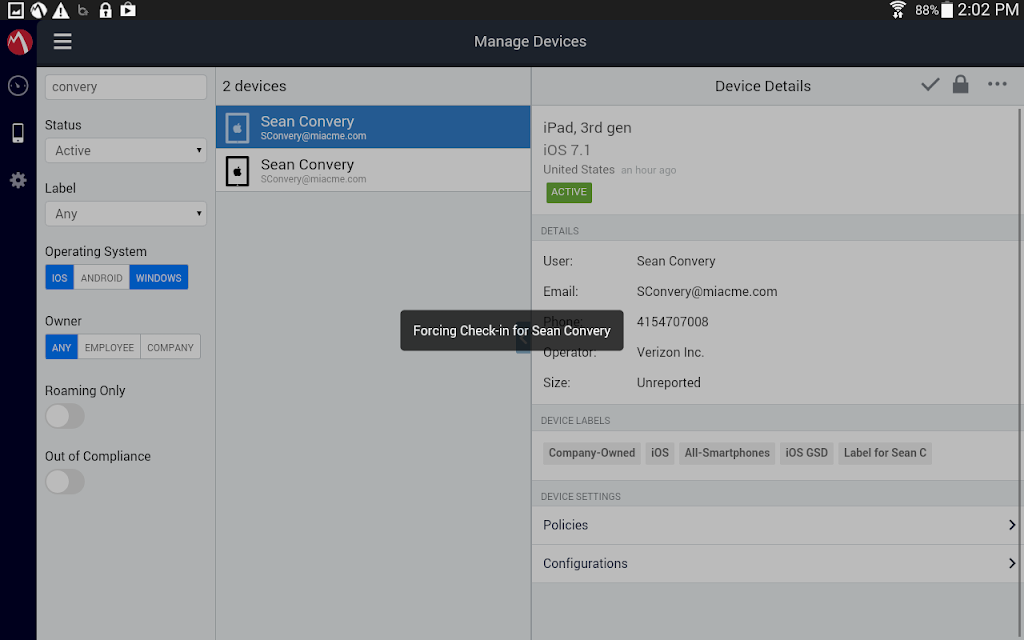This screenshot has width=1024, height=640.
Task: Force check-in with the checkmark icon
Action: coord(930,85)
